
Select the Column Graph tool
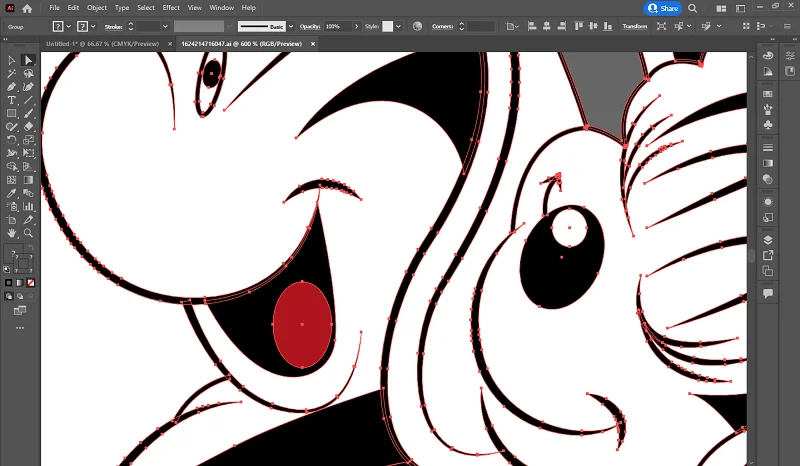coord(29,207)
